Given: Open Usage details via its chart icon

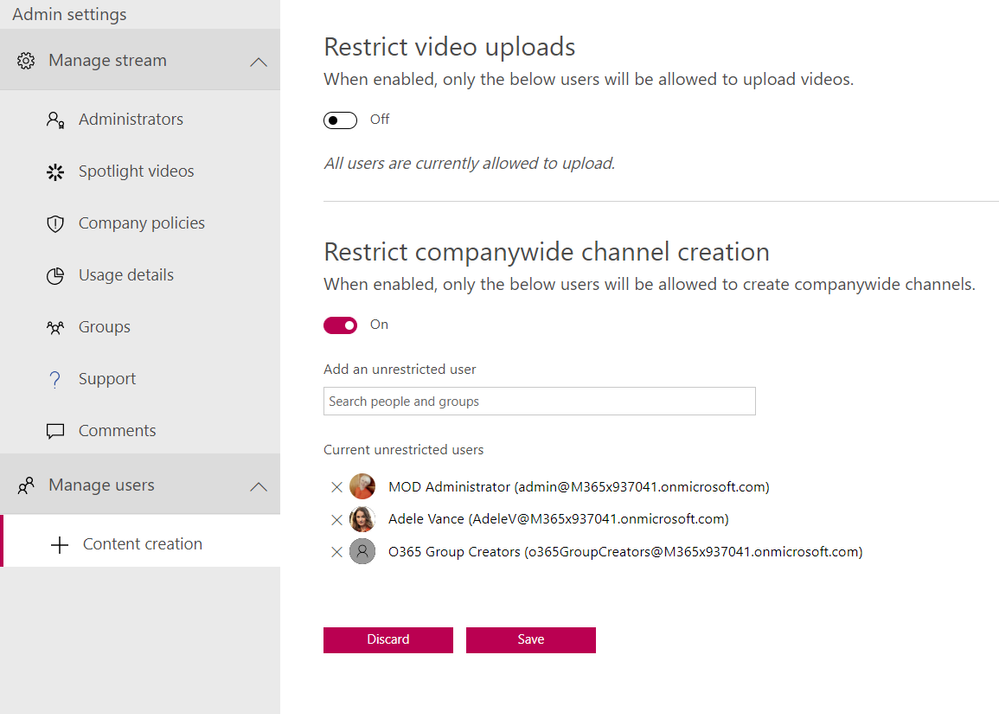Looking at the screenshot, I should click(x=55, y=275).
